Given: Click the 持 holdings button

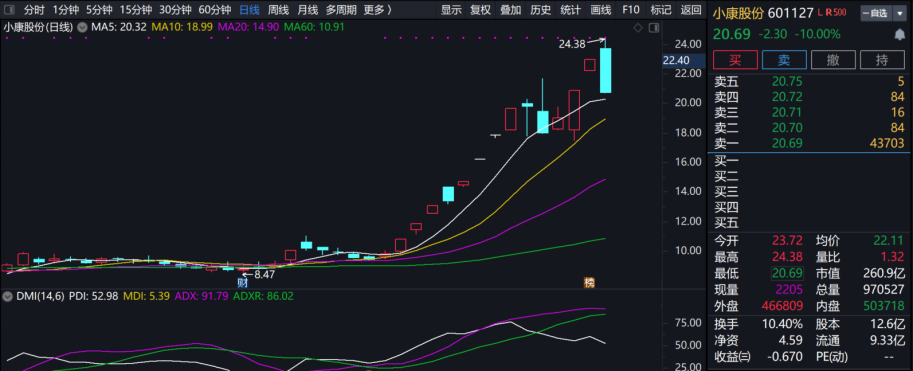Looking at the screenshot, I should pyautogui.click(x=882, y=60).
